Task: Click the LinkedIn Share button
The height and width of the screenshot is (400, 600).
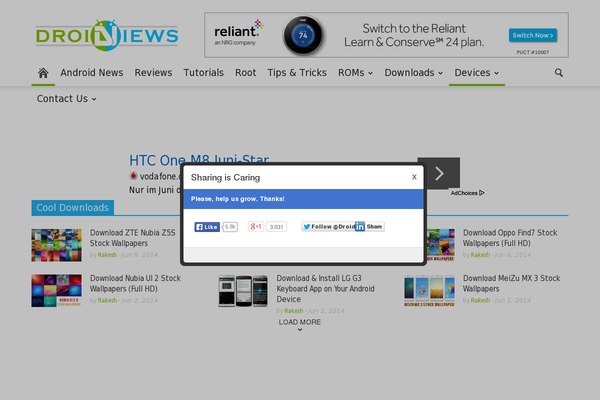Action: pyautogui.click(x=370, y=227)
